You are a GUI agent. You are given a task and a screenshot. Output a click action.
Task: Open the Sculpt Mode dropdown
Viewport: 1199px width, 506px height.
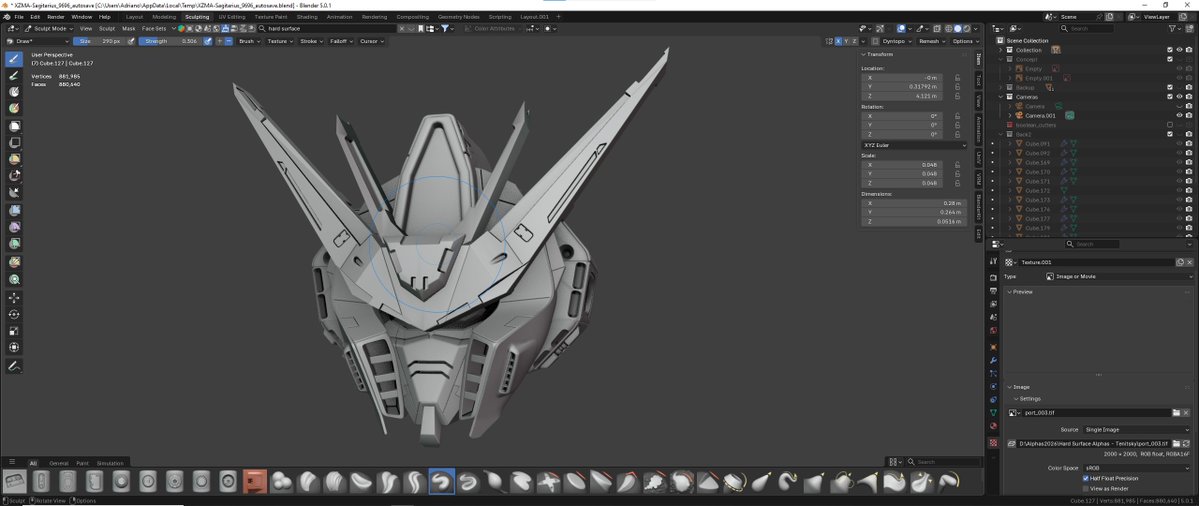click(x=50, y=28)
